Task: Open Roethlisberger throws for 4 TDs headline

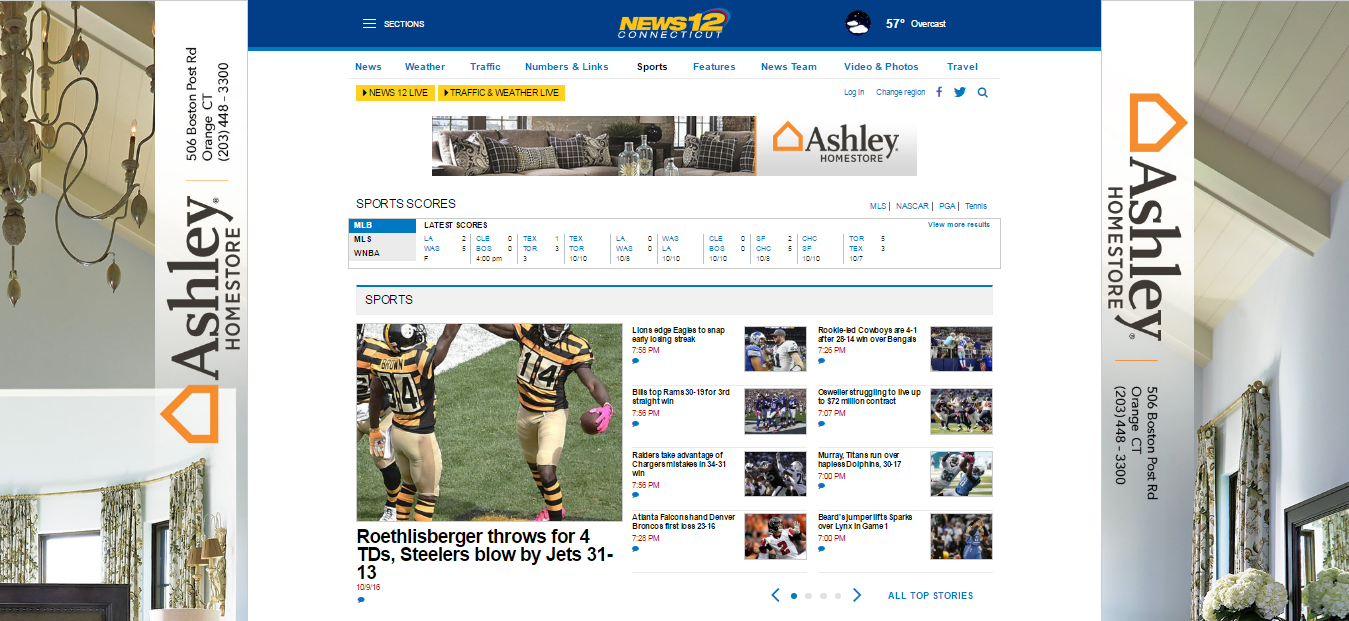Action: click(x=485, y=554)
